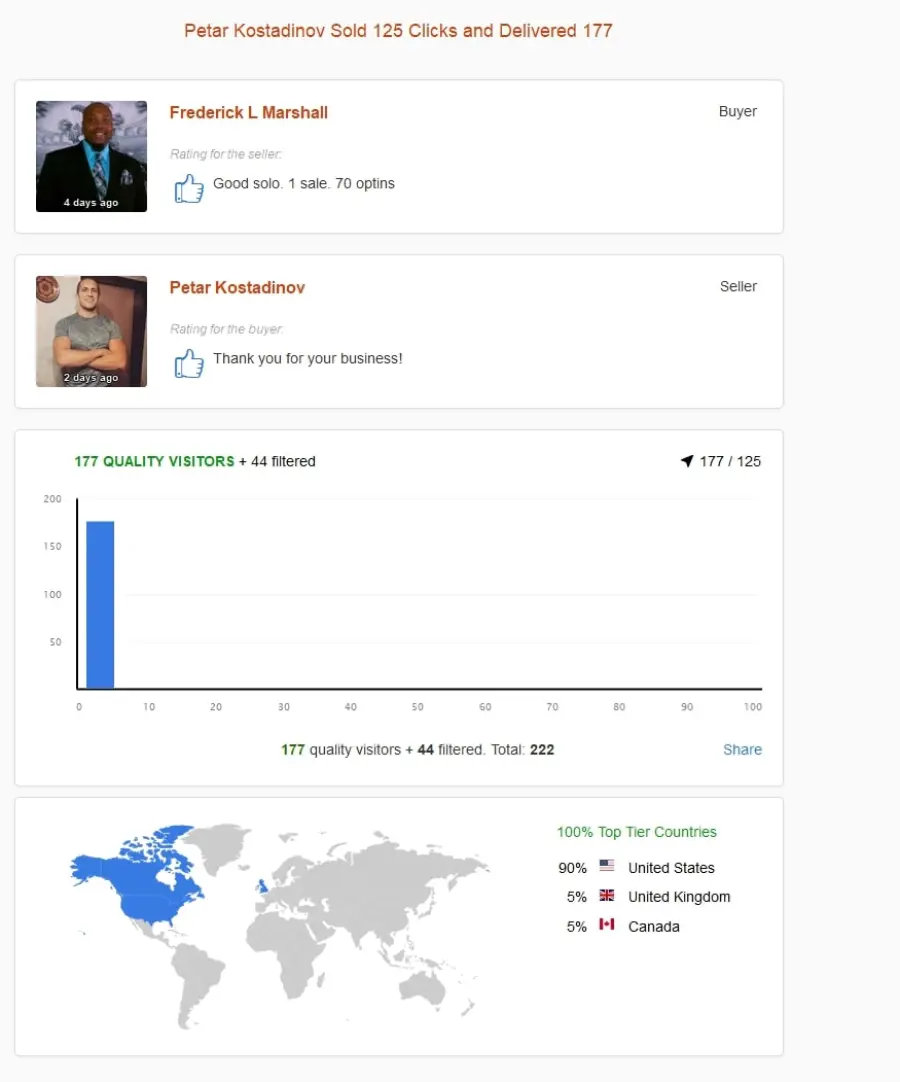
Task: Click the Seller label on second card
Action: click(738, 286)
